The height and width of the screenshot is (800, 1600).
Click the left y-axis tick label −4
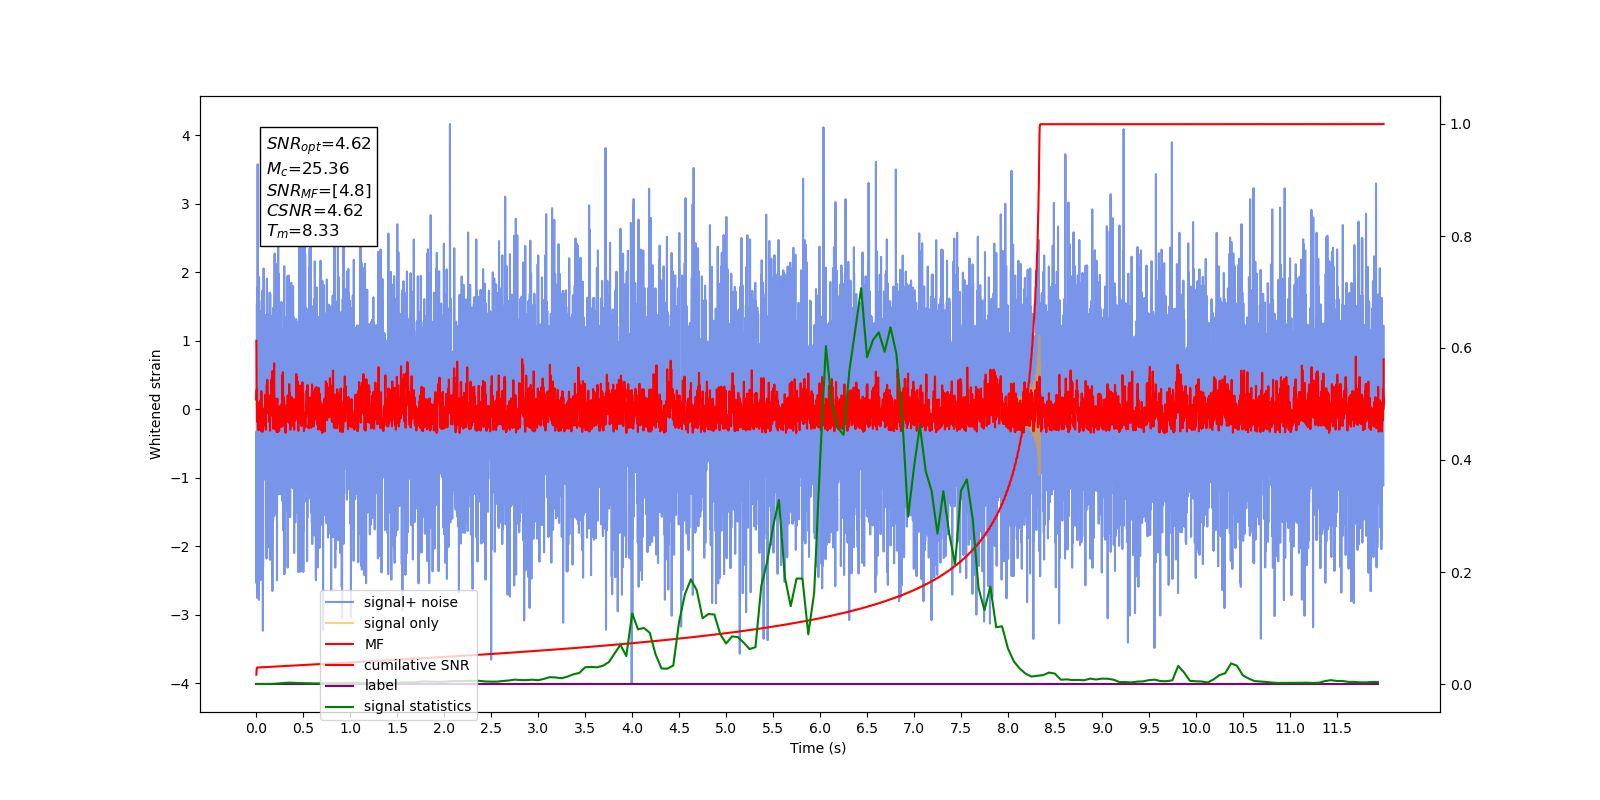coord(181,684)
